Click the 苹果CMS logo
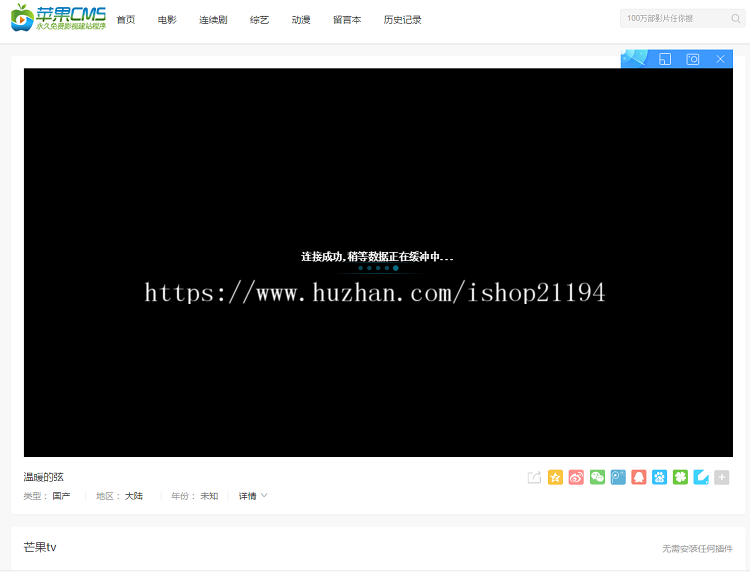Image resolution: width=750 pixels, height=580 pixels. [x=58, y=18]
